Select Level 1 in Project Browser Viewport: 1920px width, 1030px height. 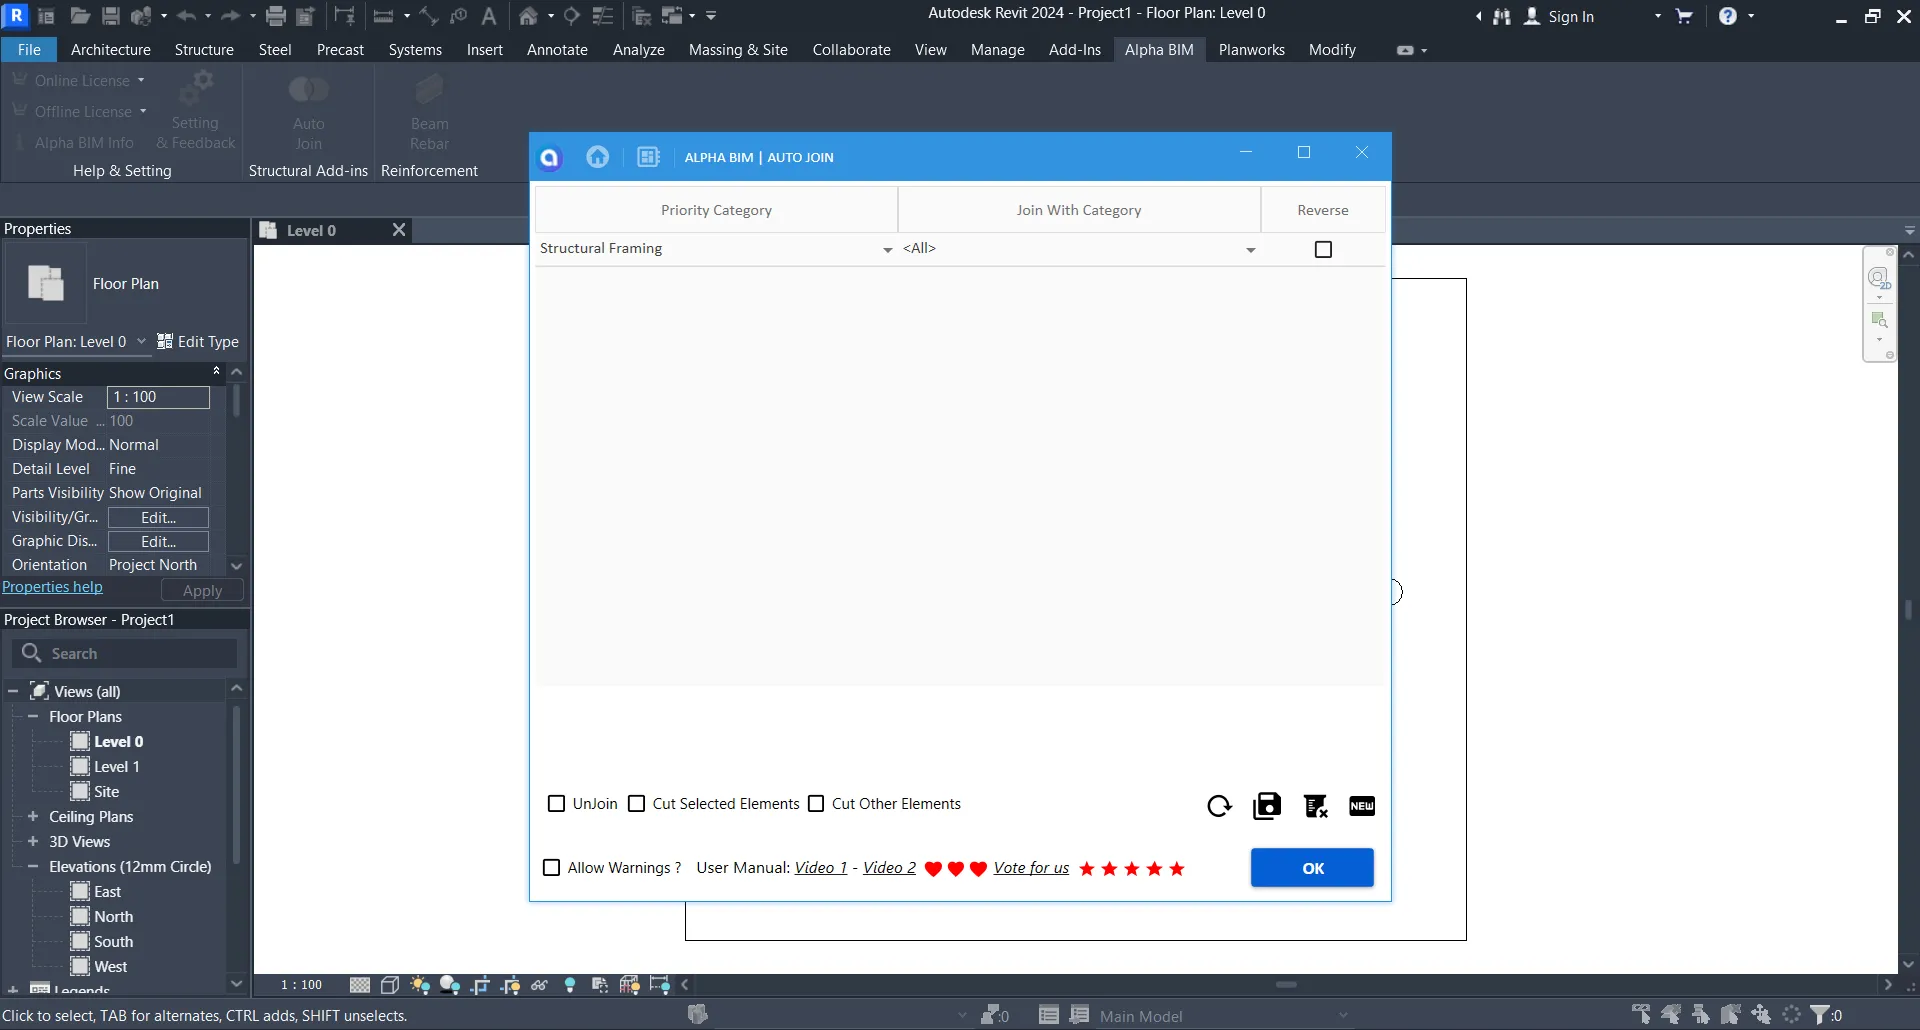[117, 766]
